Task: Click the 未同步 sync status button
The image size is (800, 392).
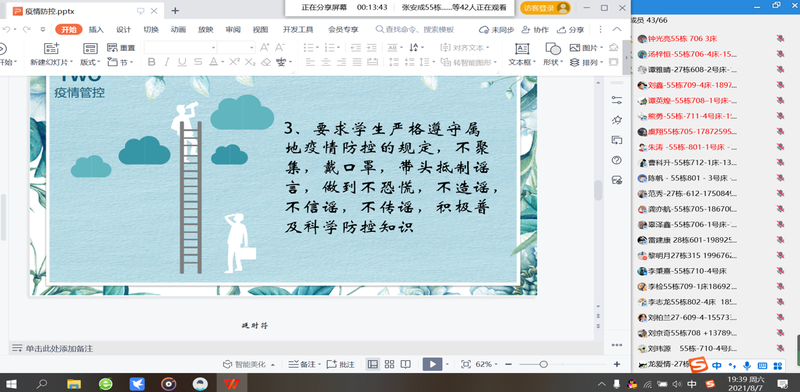Action: coord(496,30)
